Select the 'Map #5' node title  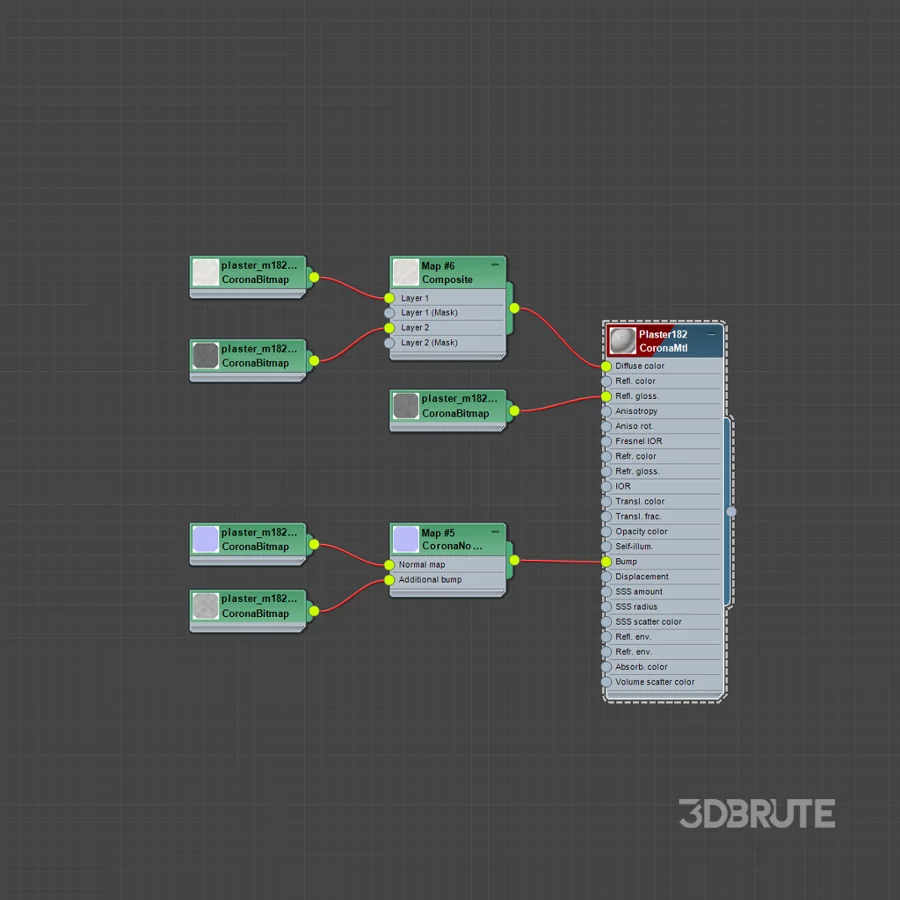438,533
